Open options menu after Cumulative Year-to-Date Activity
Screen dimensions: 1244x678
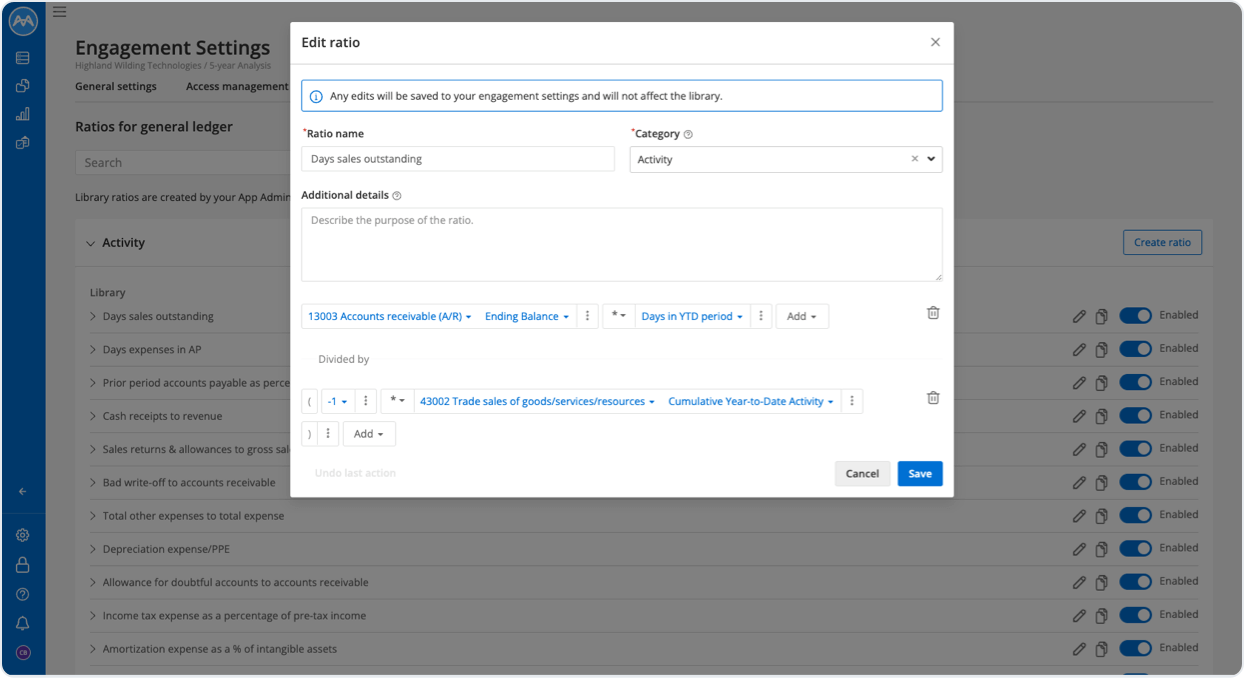852,401
